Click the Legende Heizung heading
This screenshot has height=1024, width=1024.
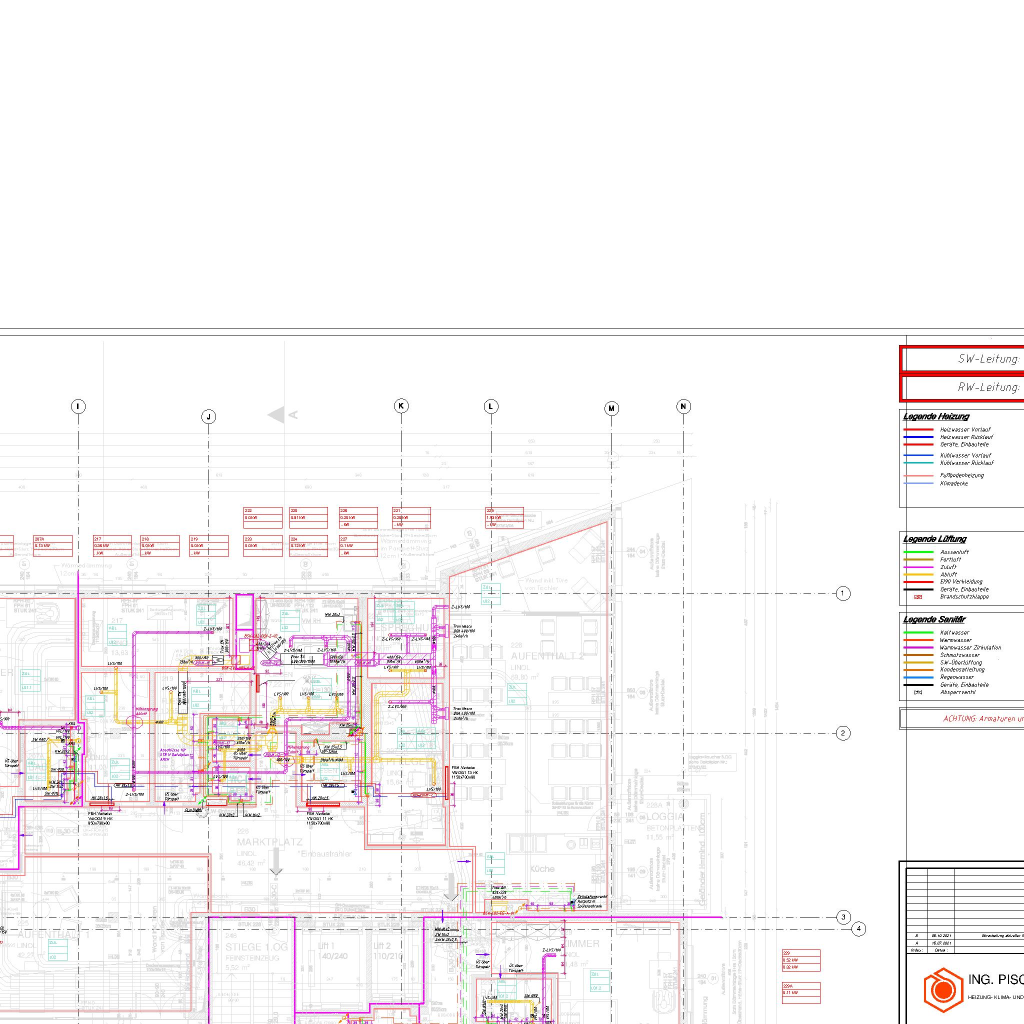936,416
